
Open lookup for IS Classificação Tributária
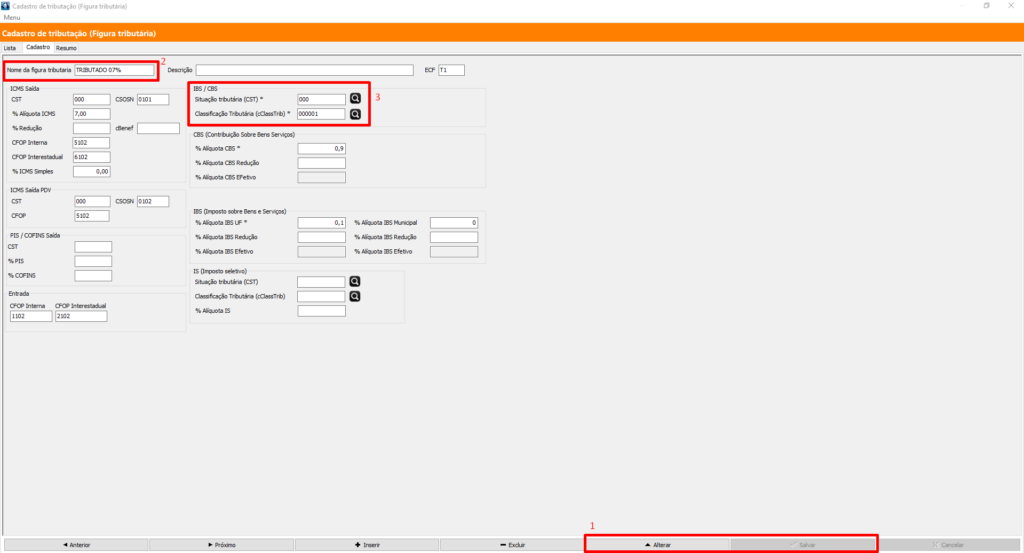tap(354, 296)
